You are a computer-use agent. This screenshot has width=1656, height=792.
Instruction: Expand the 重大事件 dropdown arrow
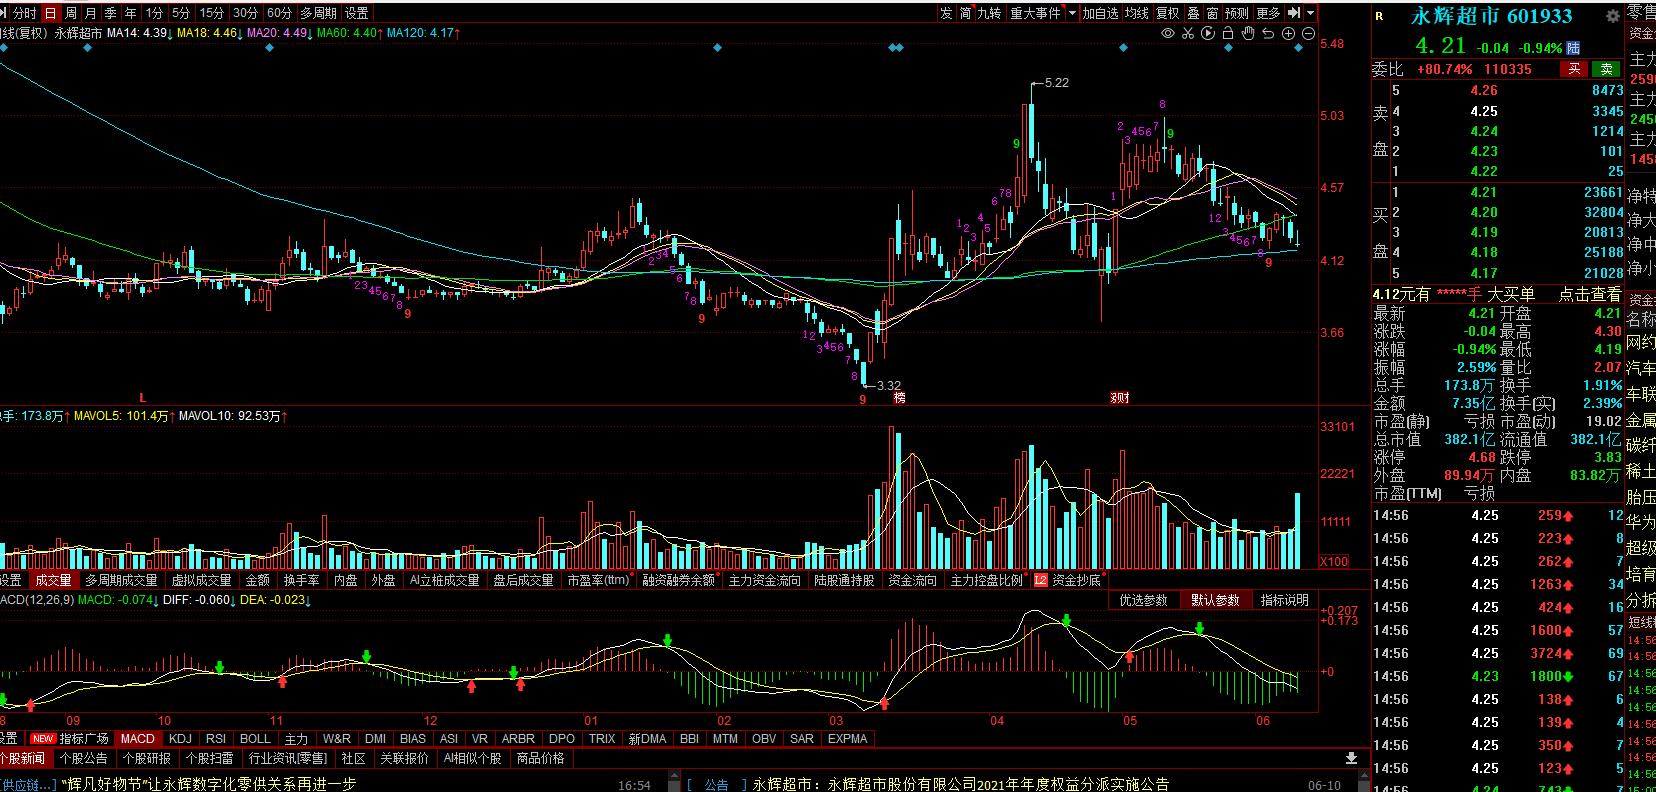[1072, 13]
